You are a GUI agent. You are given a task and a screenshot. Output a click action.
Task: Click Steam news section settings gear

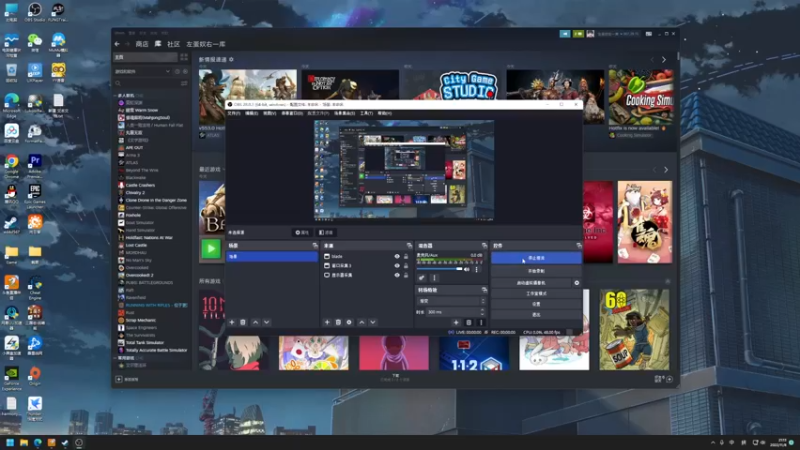[231, 60]
